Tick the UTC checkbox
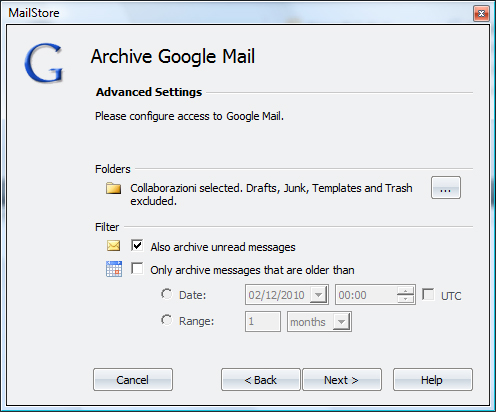496x412 pixels. coord(428,294)
